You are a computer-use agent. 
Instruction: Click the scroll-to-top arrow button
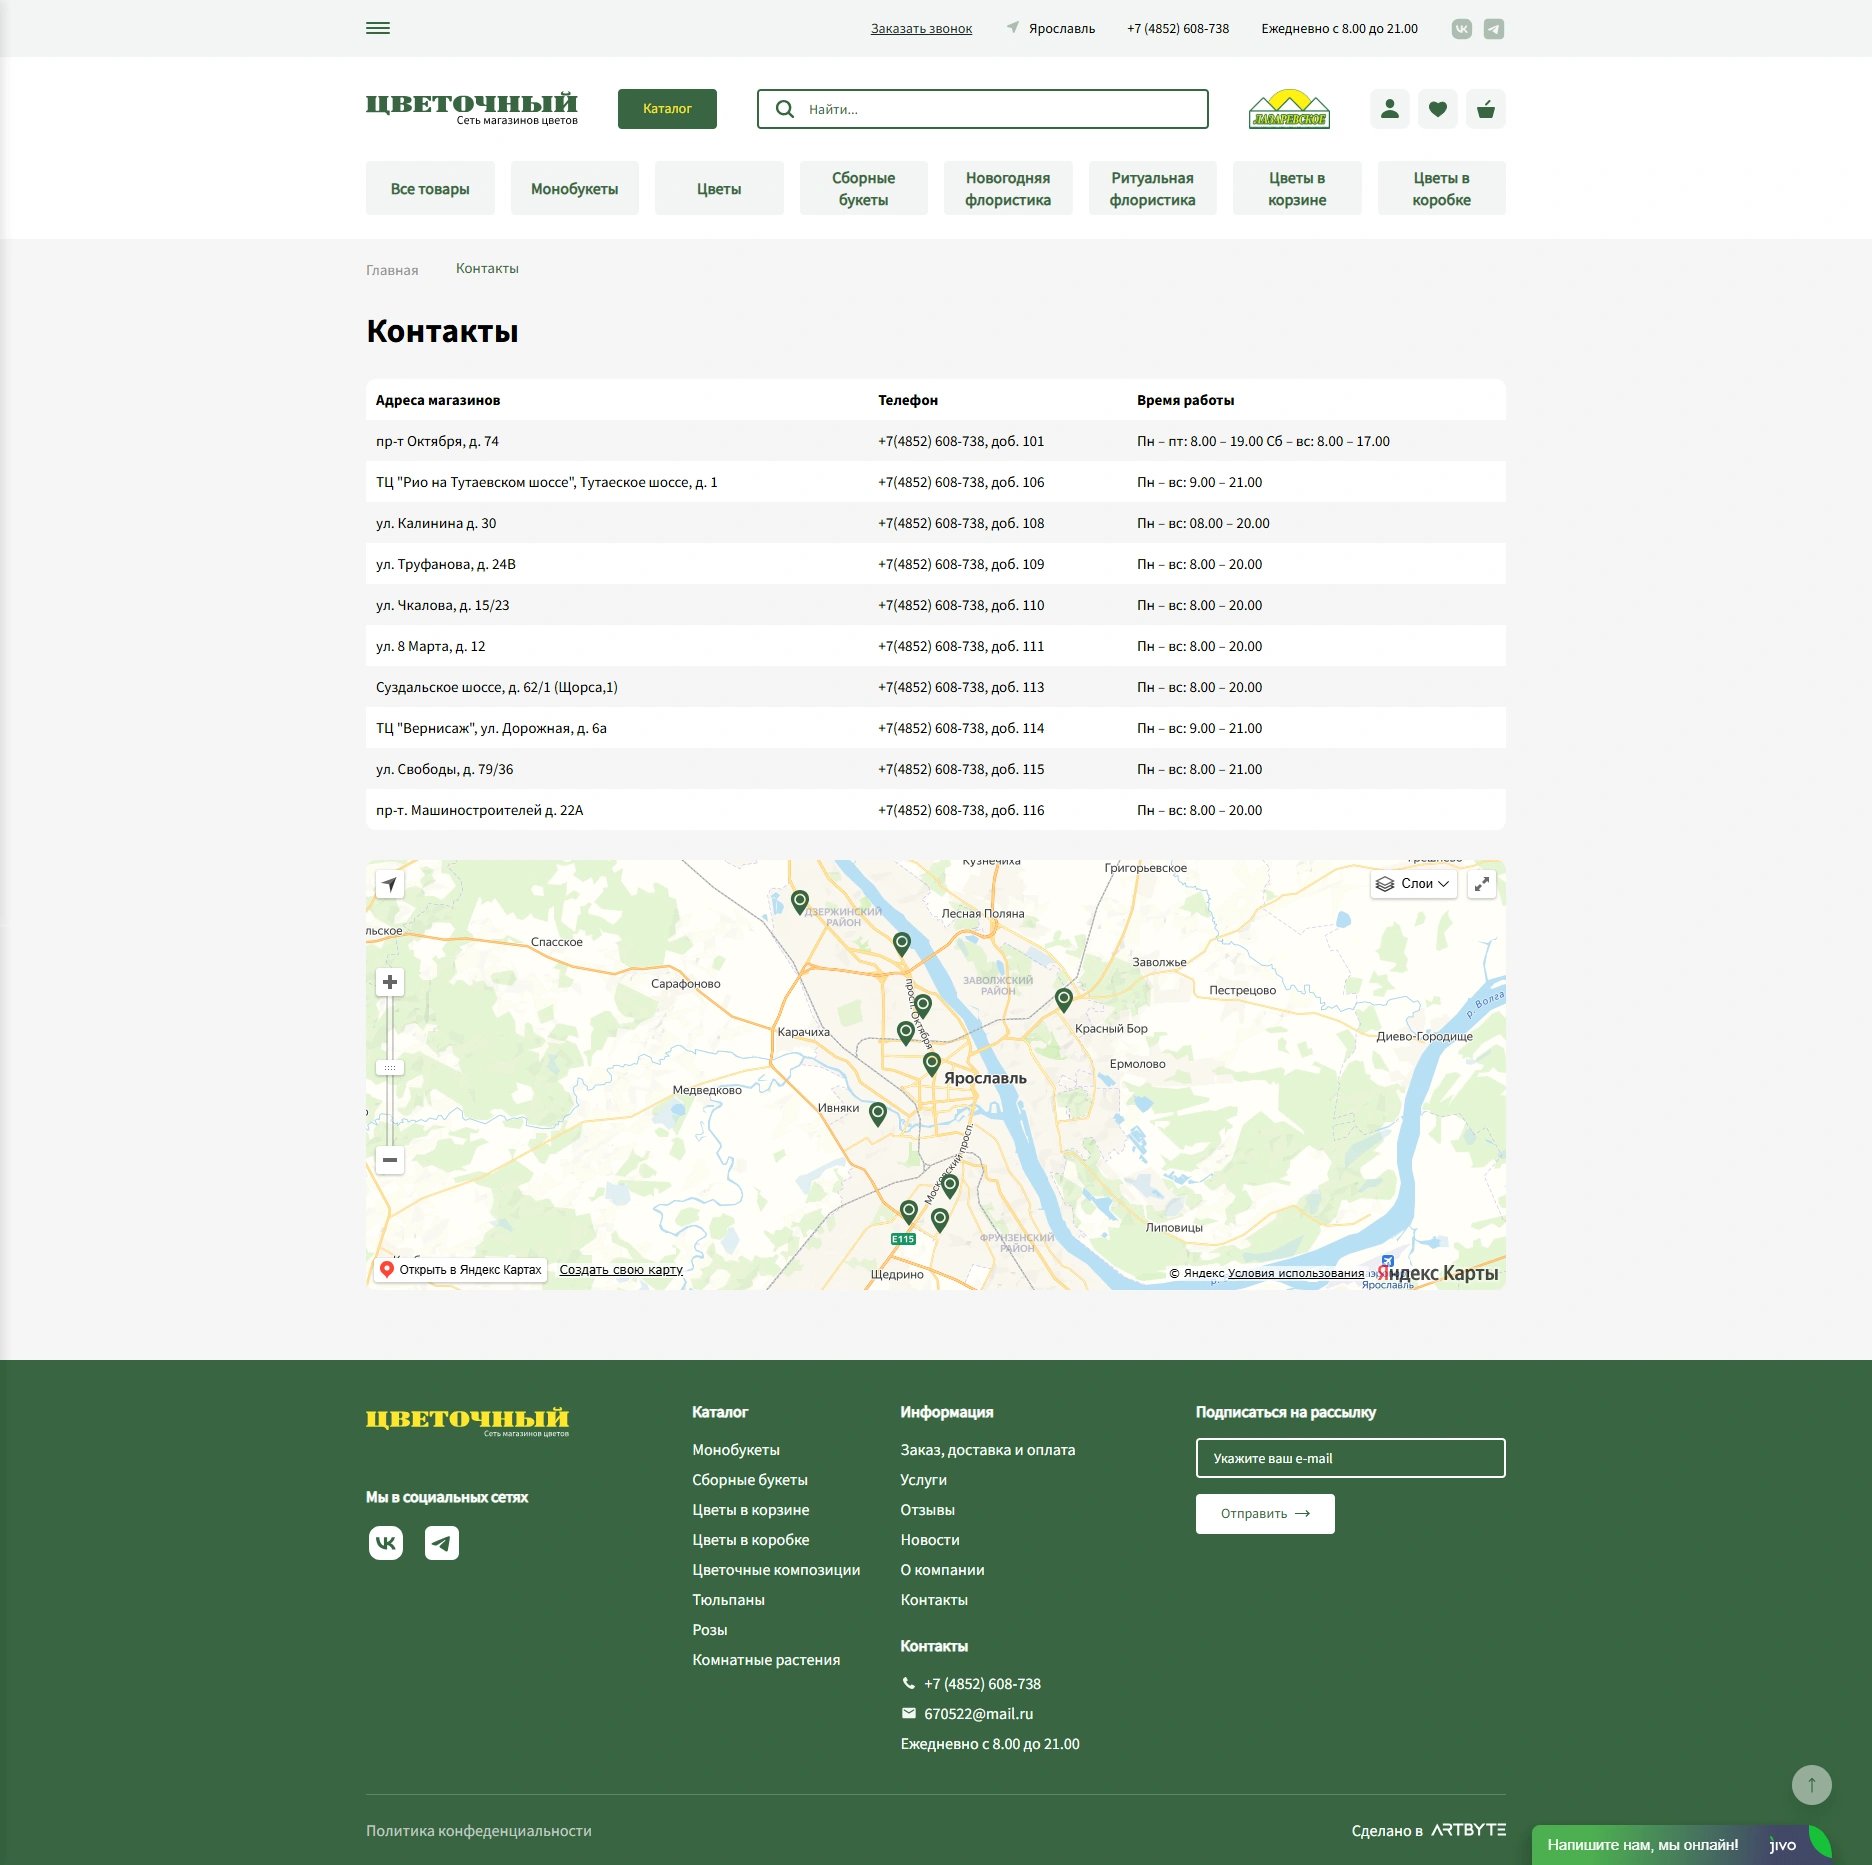tap(1811, 1785)
